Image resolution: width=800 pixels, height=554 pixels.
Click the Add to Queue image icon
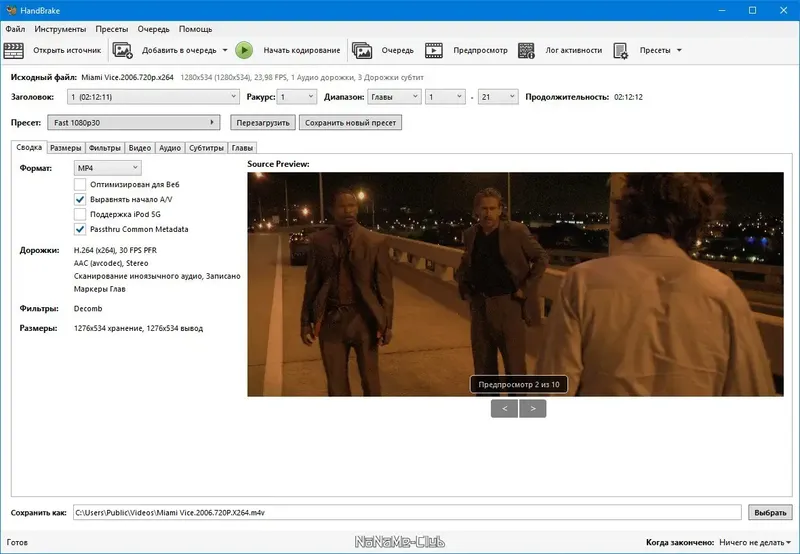[x=123, y=50]
